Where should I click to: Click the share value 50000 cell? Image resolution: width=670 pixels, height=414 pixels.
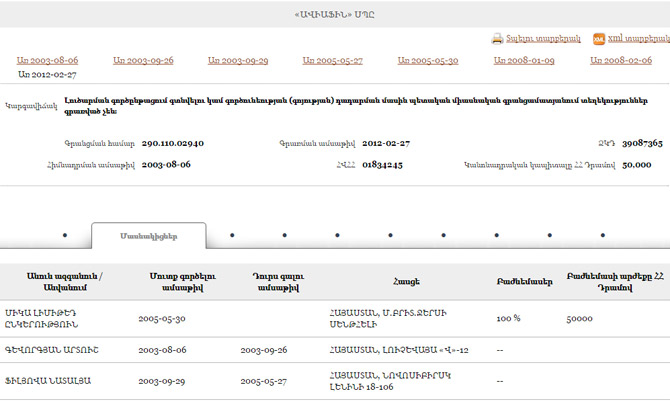[x=579, y=319]
